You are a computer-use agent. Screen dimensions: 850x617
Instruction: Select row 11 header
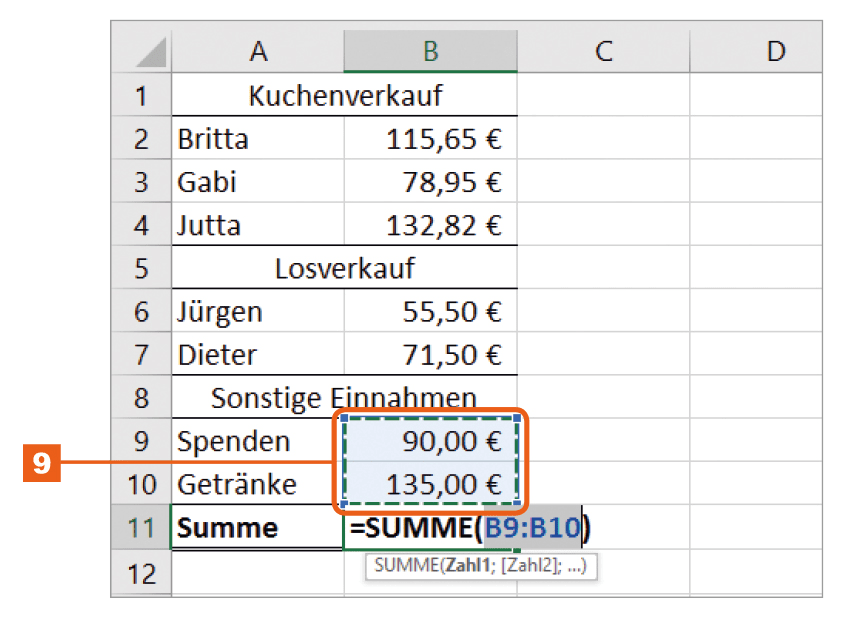[x=141, y=527]
